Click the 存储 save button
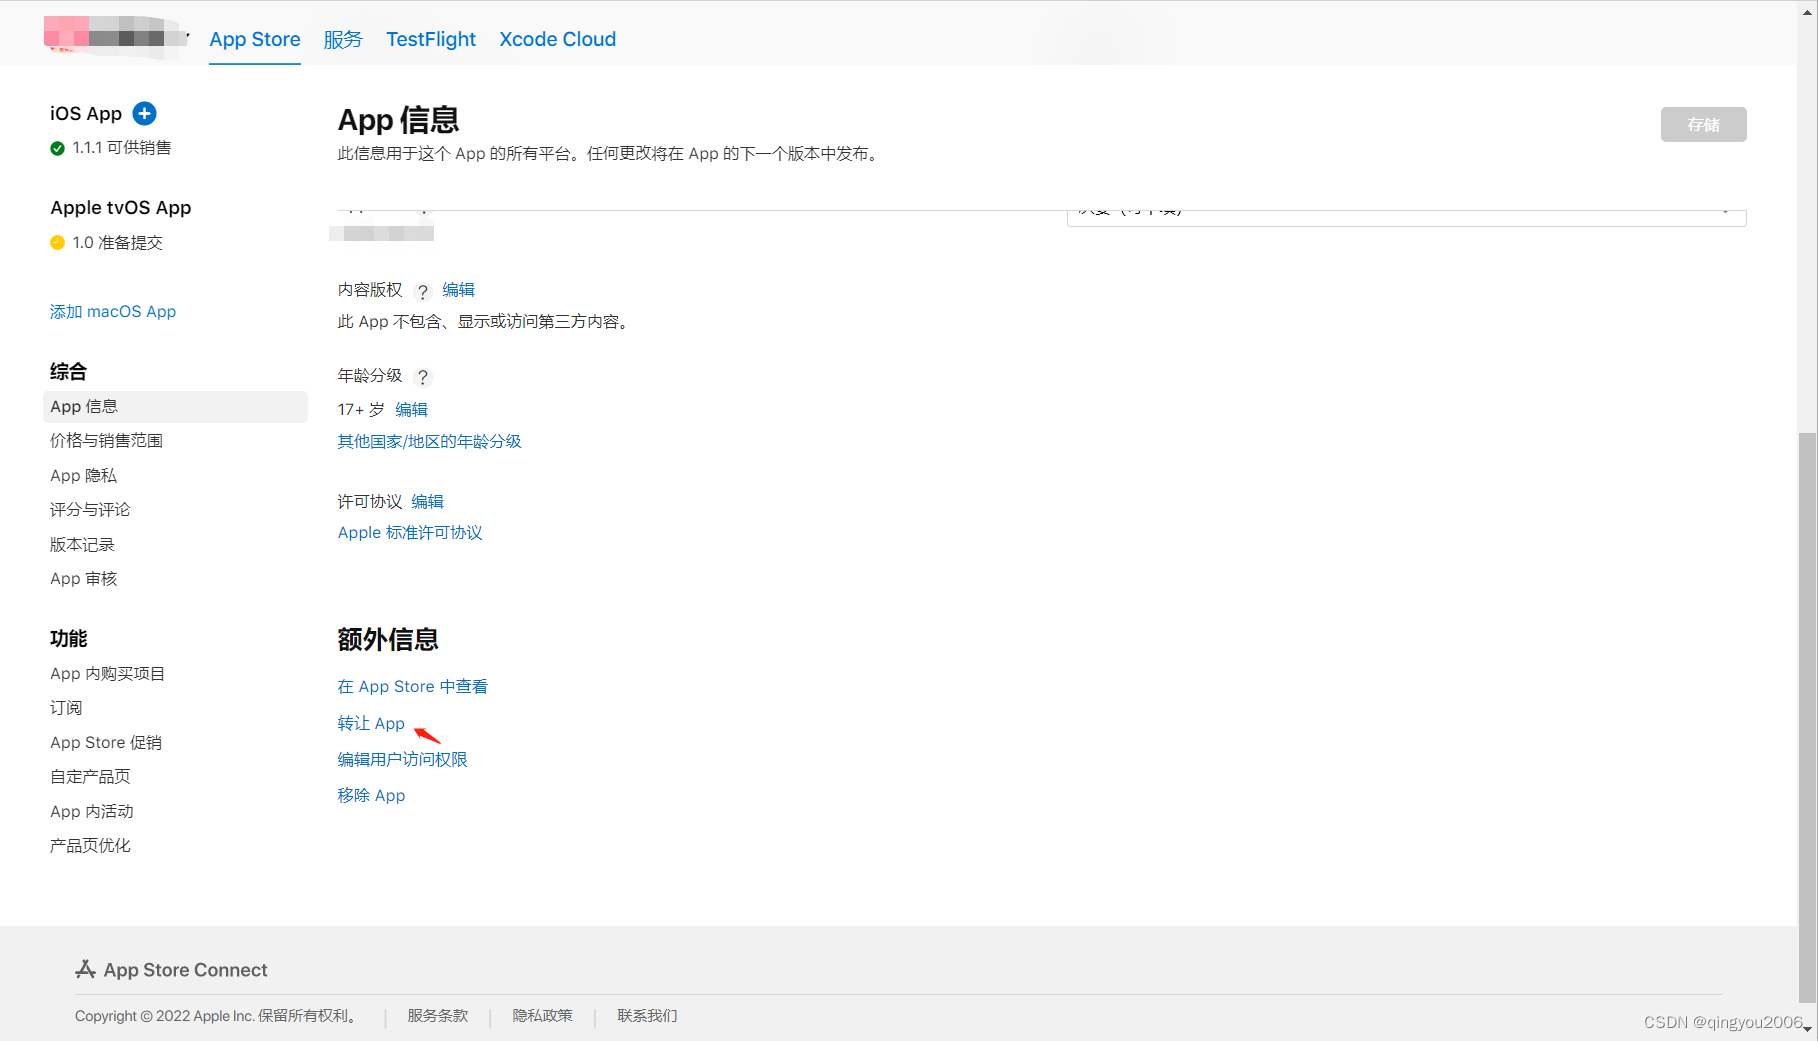Viewport: 1818px width, 1041px height. point(1703,124)
